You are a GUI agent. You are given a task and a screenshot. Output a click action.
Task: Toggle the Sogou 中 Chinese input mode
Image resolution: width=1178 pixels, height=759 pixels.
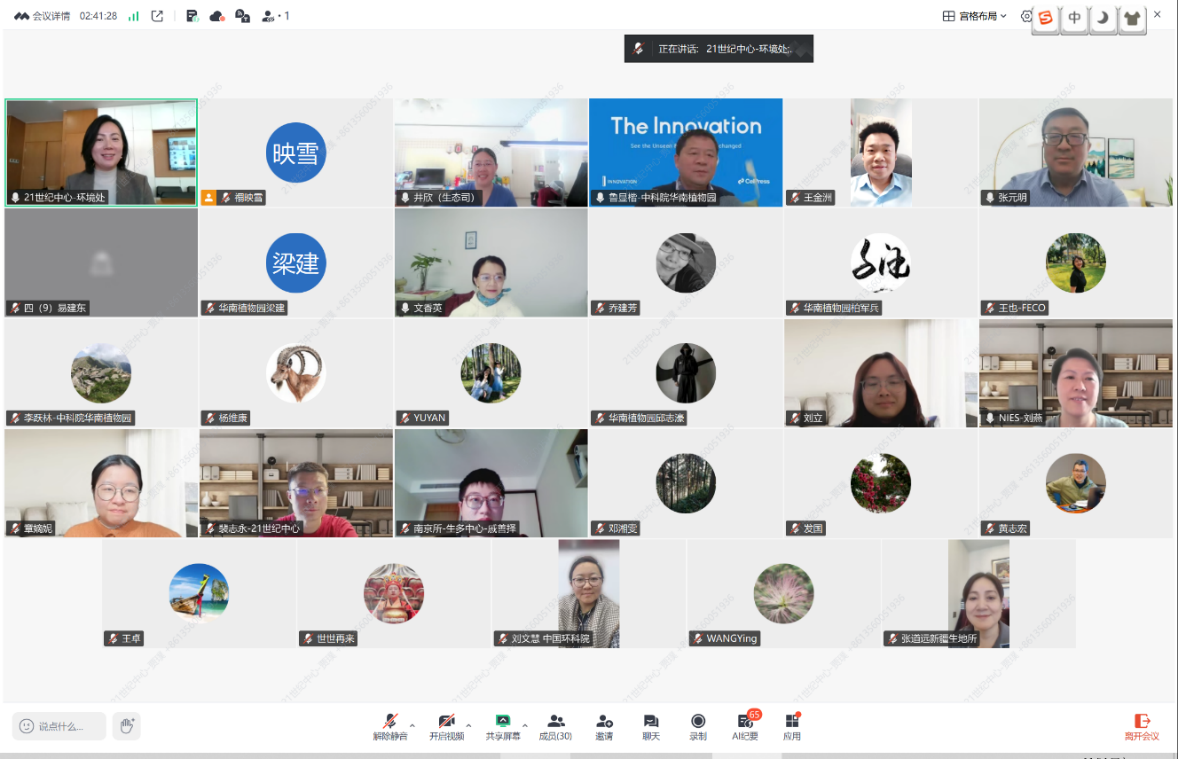tap(1074, 18)
